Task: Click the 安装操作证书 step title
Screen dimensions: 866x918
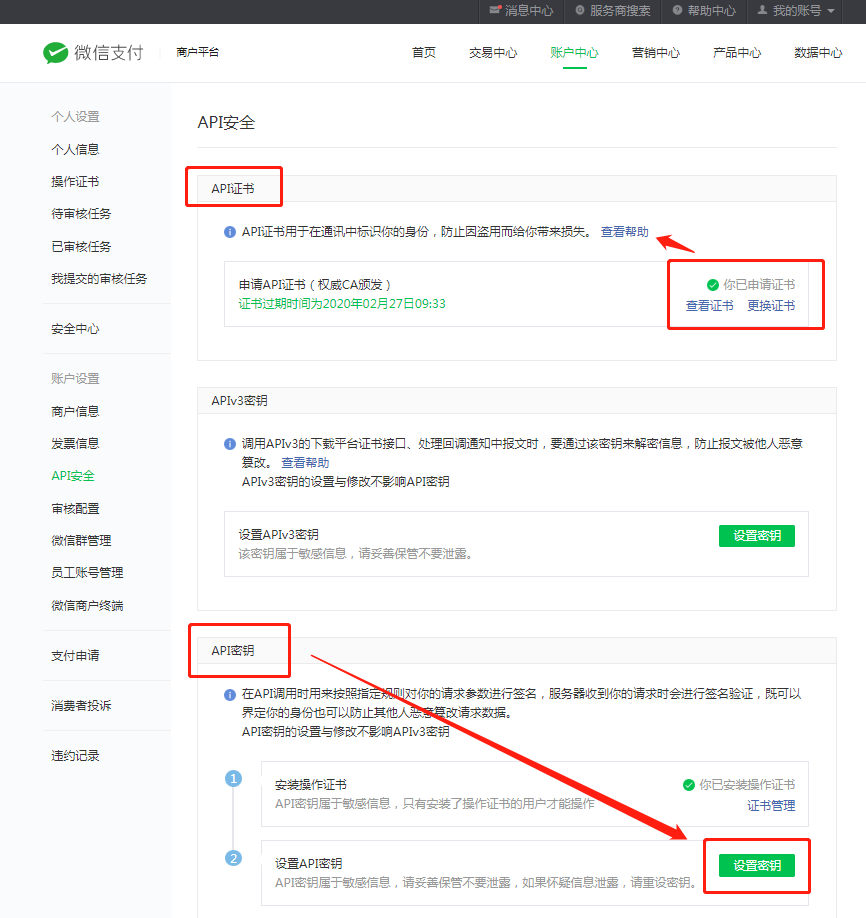Action: coord(311,785)
